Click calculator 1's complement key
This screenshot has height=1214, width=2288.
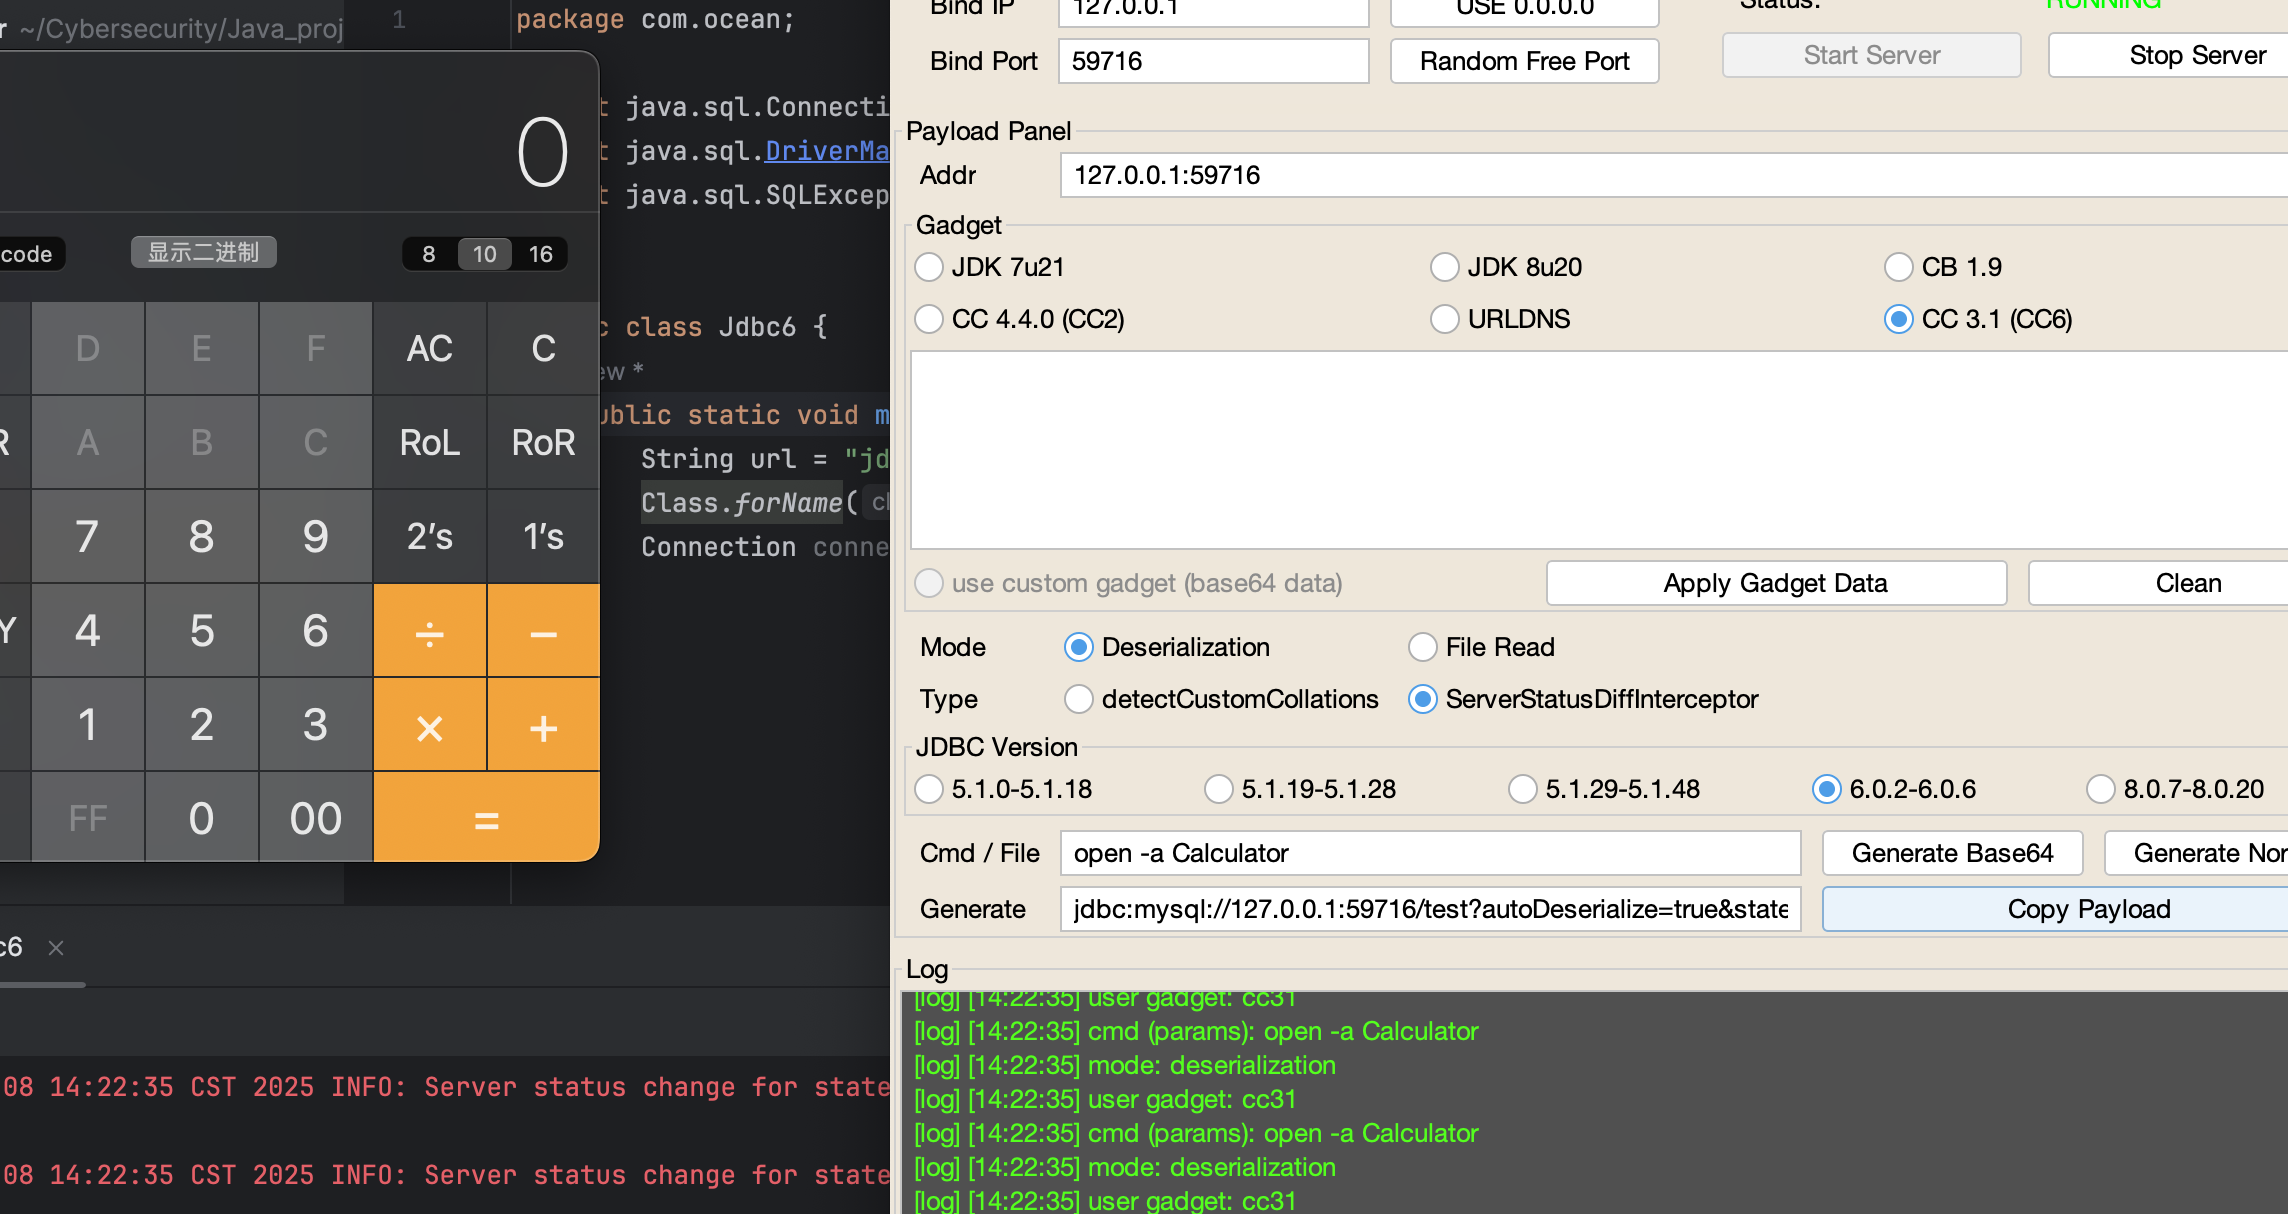(x=544, y=537)
